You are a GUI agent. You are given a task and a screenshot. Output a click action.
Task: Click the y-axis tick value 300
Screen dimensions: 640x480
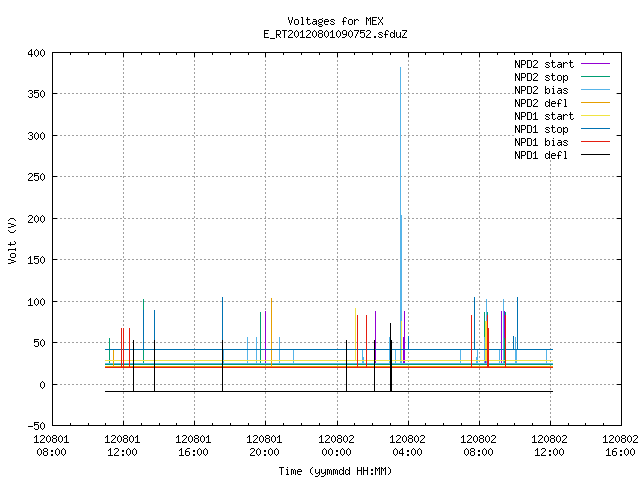[36, 136]
